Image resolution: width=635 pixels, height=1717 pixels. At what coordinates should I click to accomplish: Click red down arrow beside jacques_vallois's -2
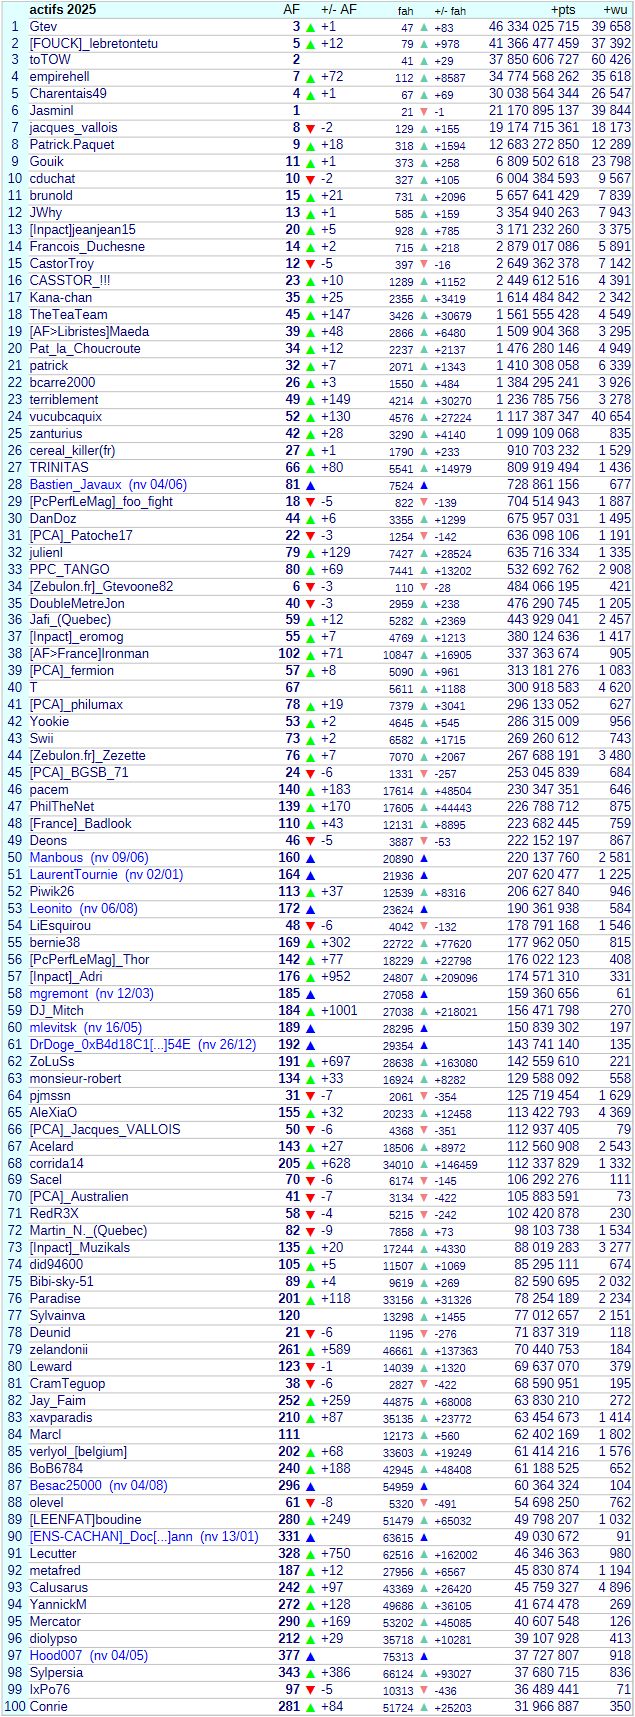click(x=310, y=129)
